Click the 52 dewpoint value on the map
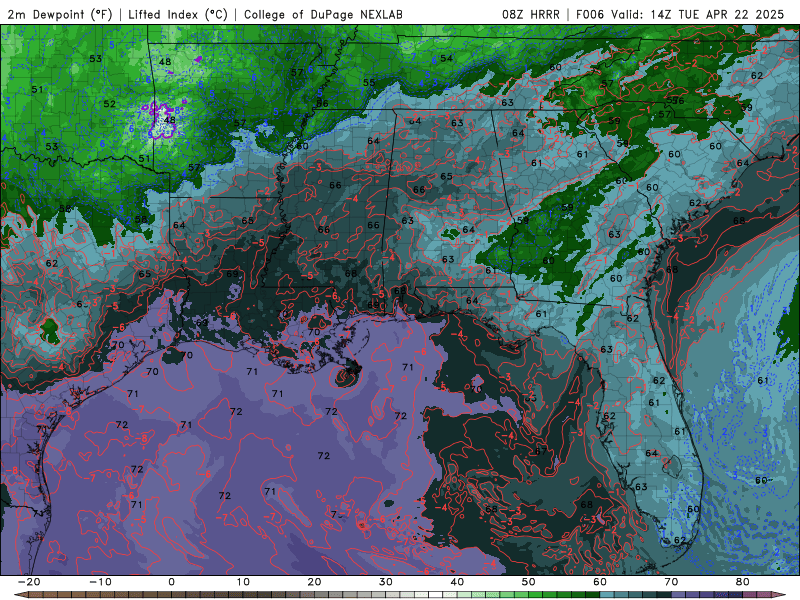This screenshot has width=800, height=600. (110, 104)
